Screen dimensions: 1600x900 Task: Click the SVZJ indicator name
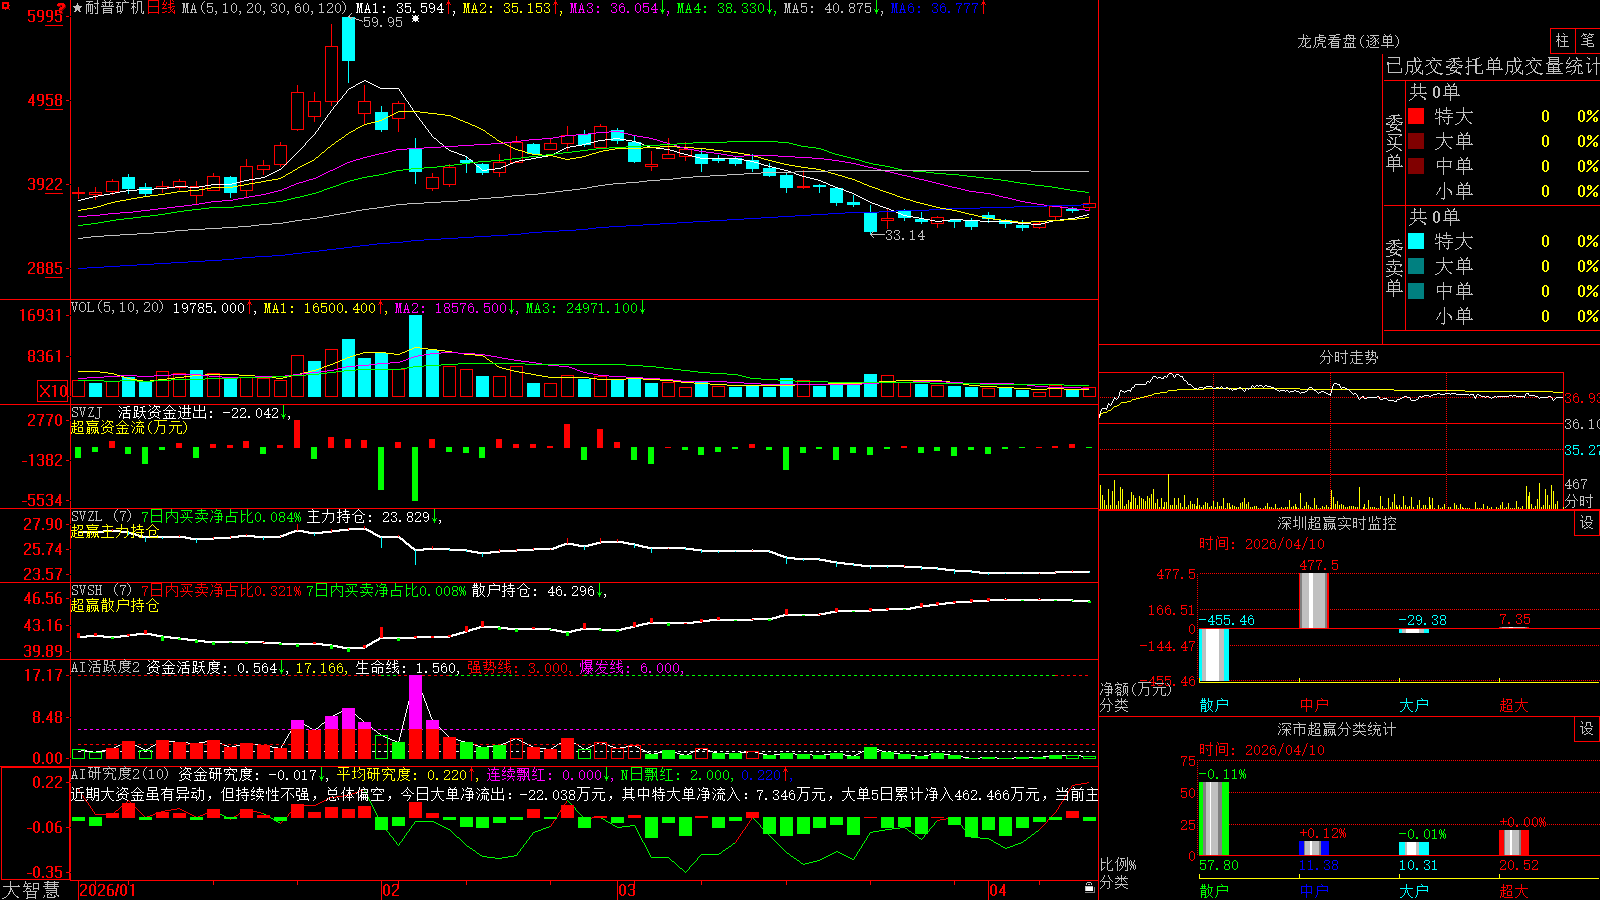point(87,412)
